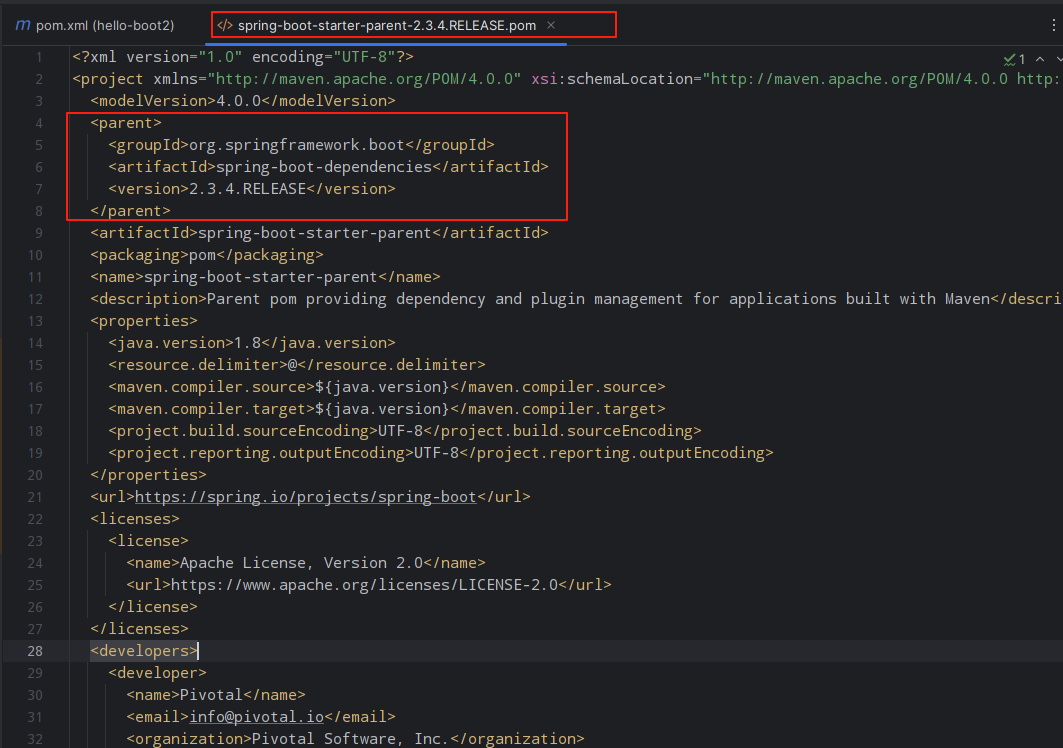The height and width of the screenshot is (748, 1063).
Task: Click gutter line number 4
Action: [x=39, y=123]
